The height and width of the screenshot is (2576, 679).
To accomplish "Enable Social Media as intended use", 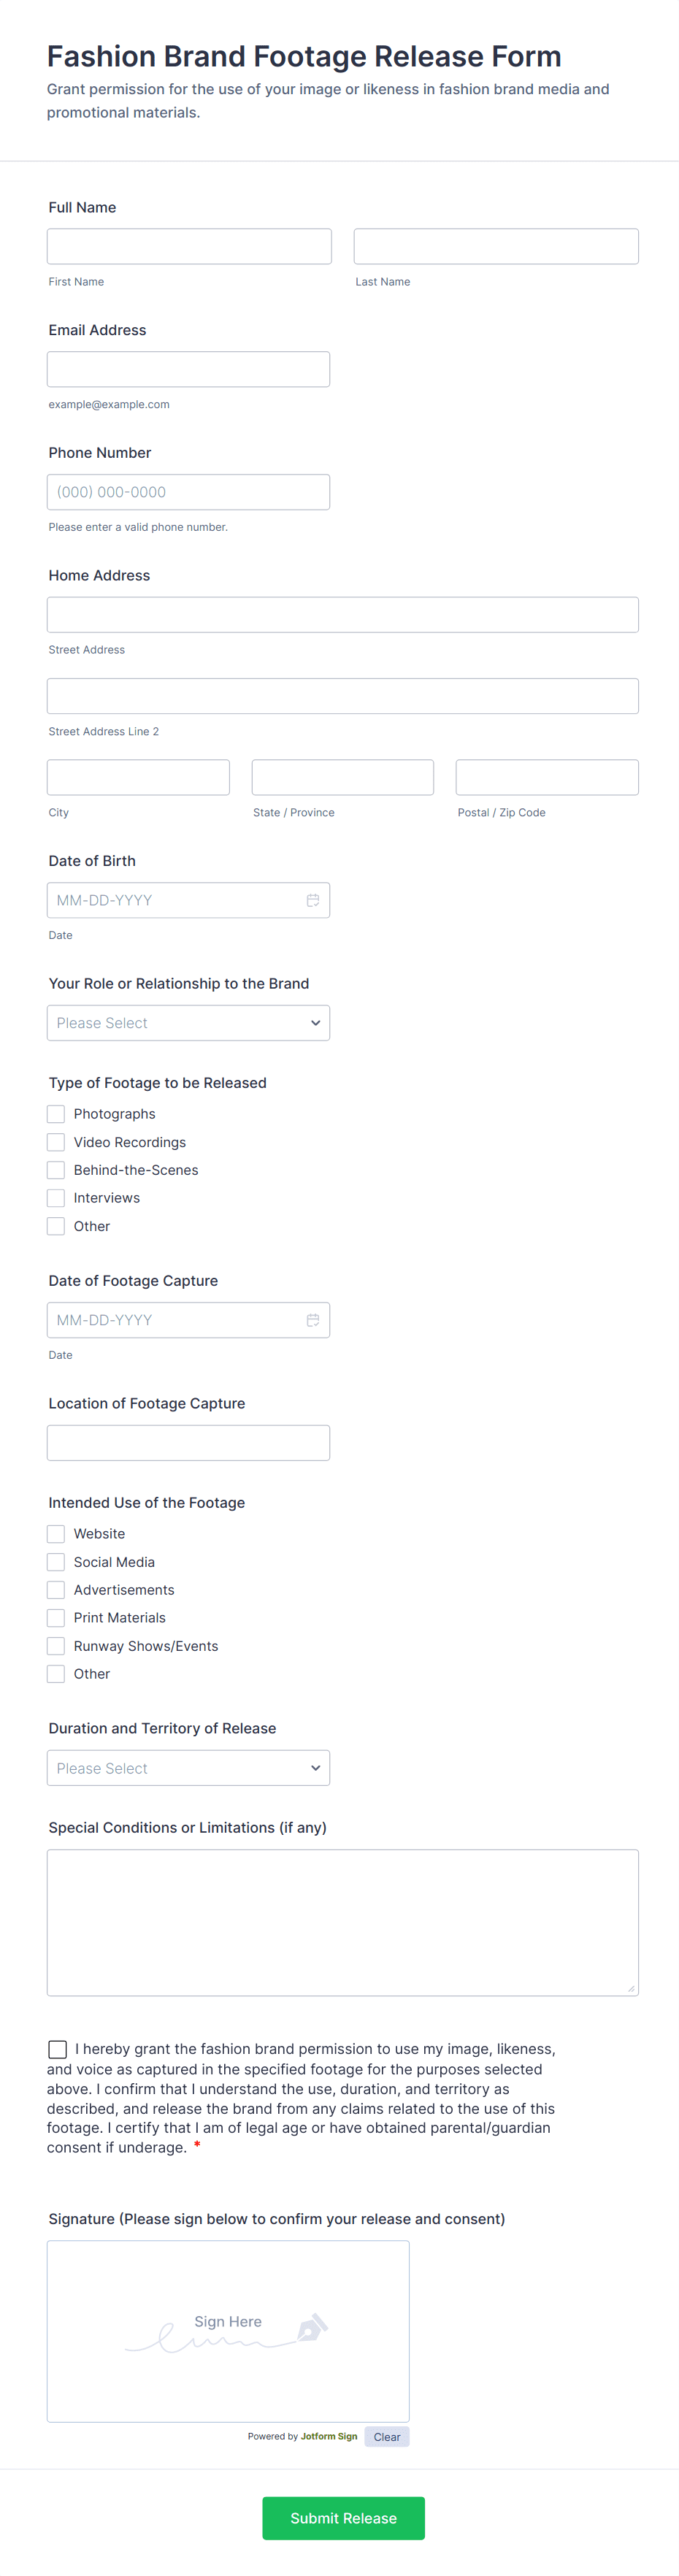I will (56, 1561).
